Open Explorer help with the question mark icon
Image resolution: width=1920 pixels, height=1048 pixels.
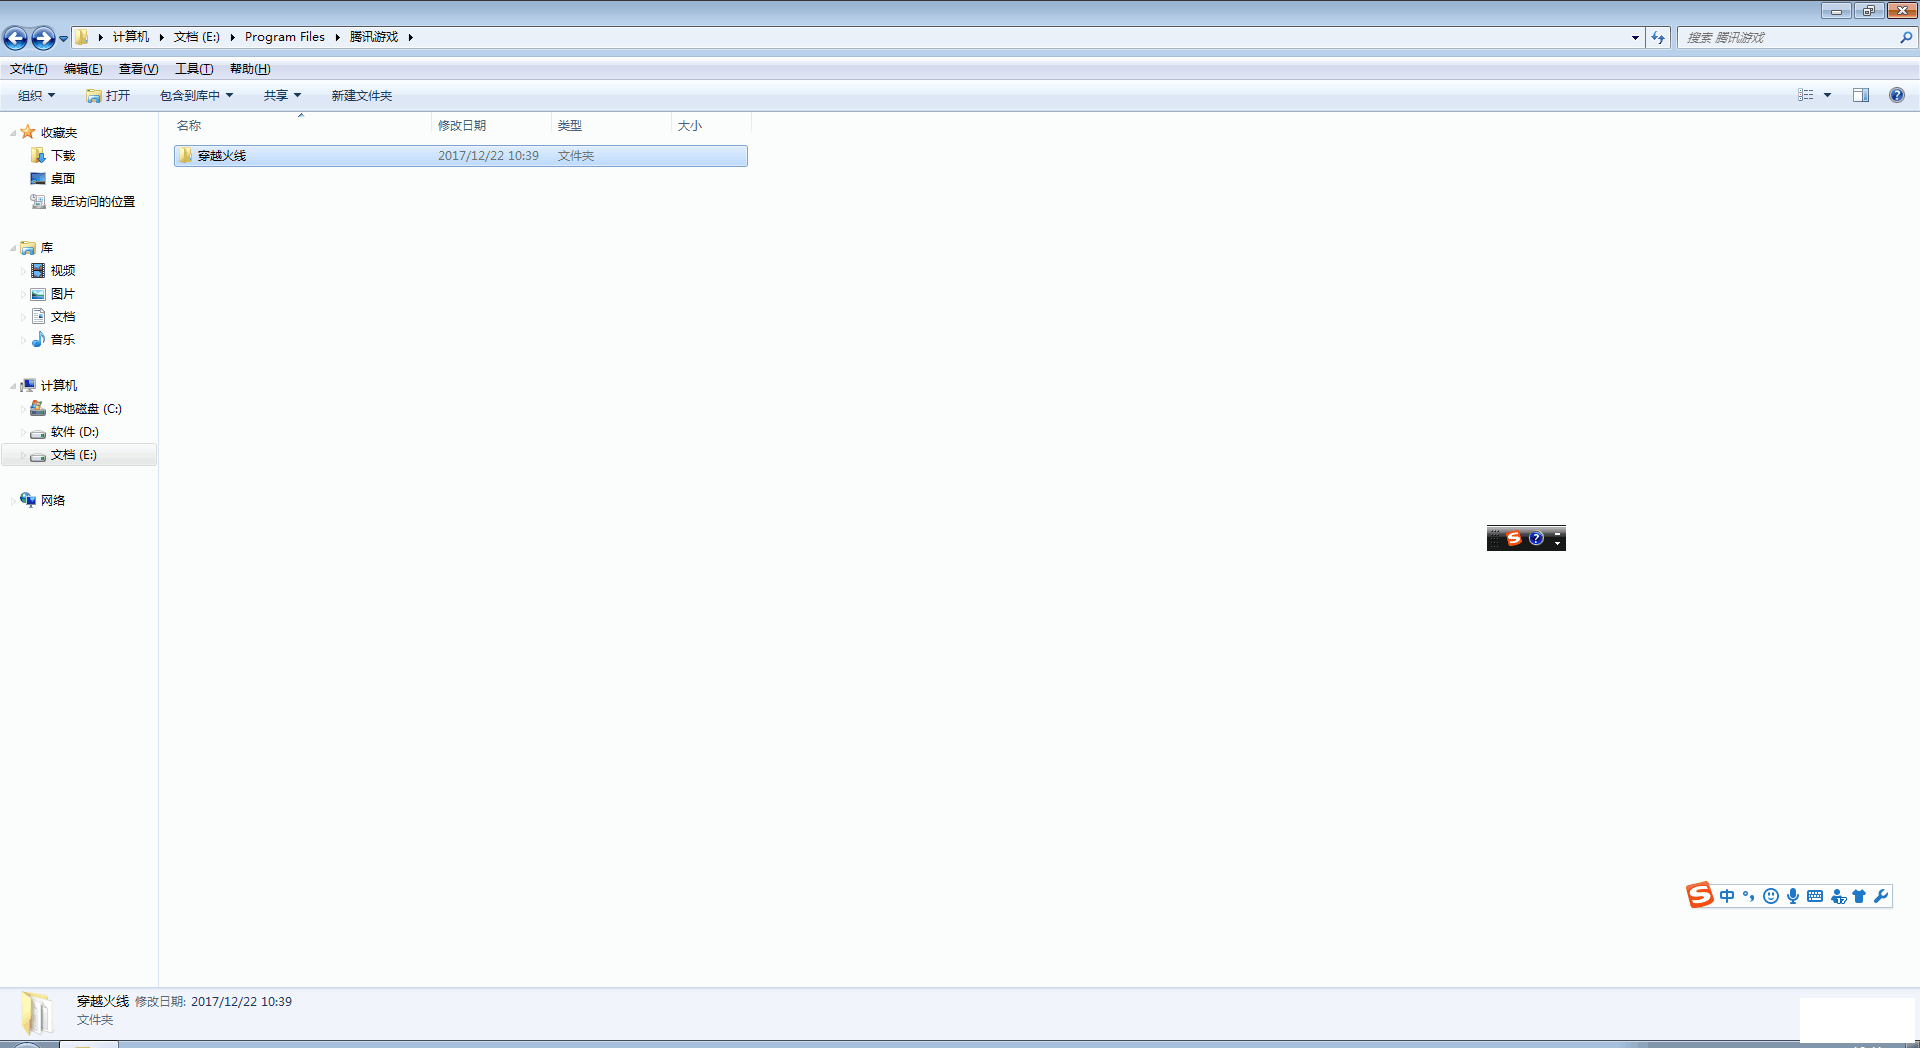(x=1897, y=95)
